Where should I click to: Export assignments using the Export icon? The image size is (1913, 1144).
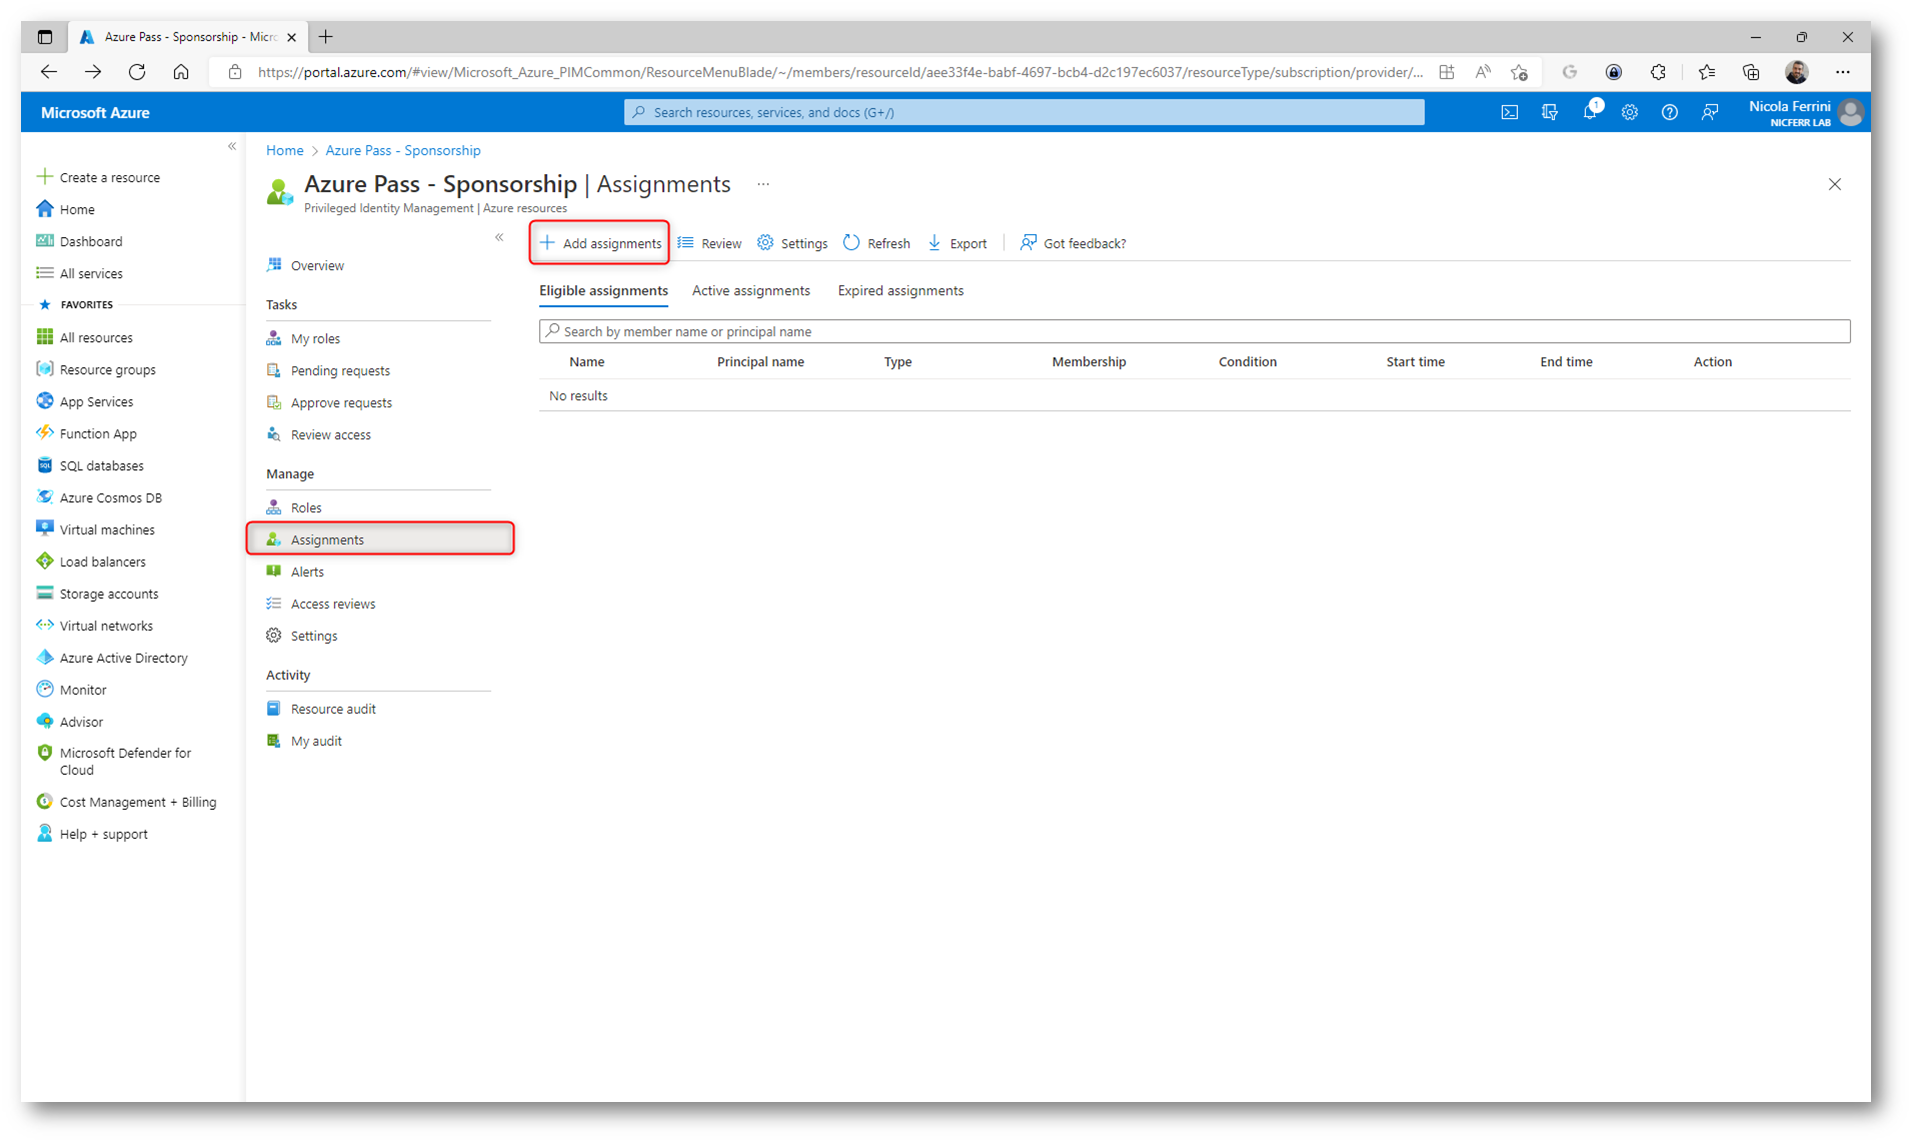[x=934, y=243]
